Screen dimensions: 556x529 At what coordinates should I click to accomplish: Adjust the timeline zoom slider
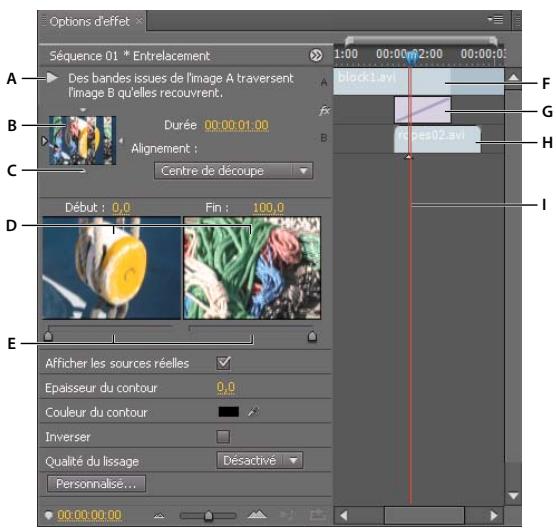click(208, 516)
